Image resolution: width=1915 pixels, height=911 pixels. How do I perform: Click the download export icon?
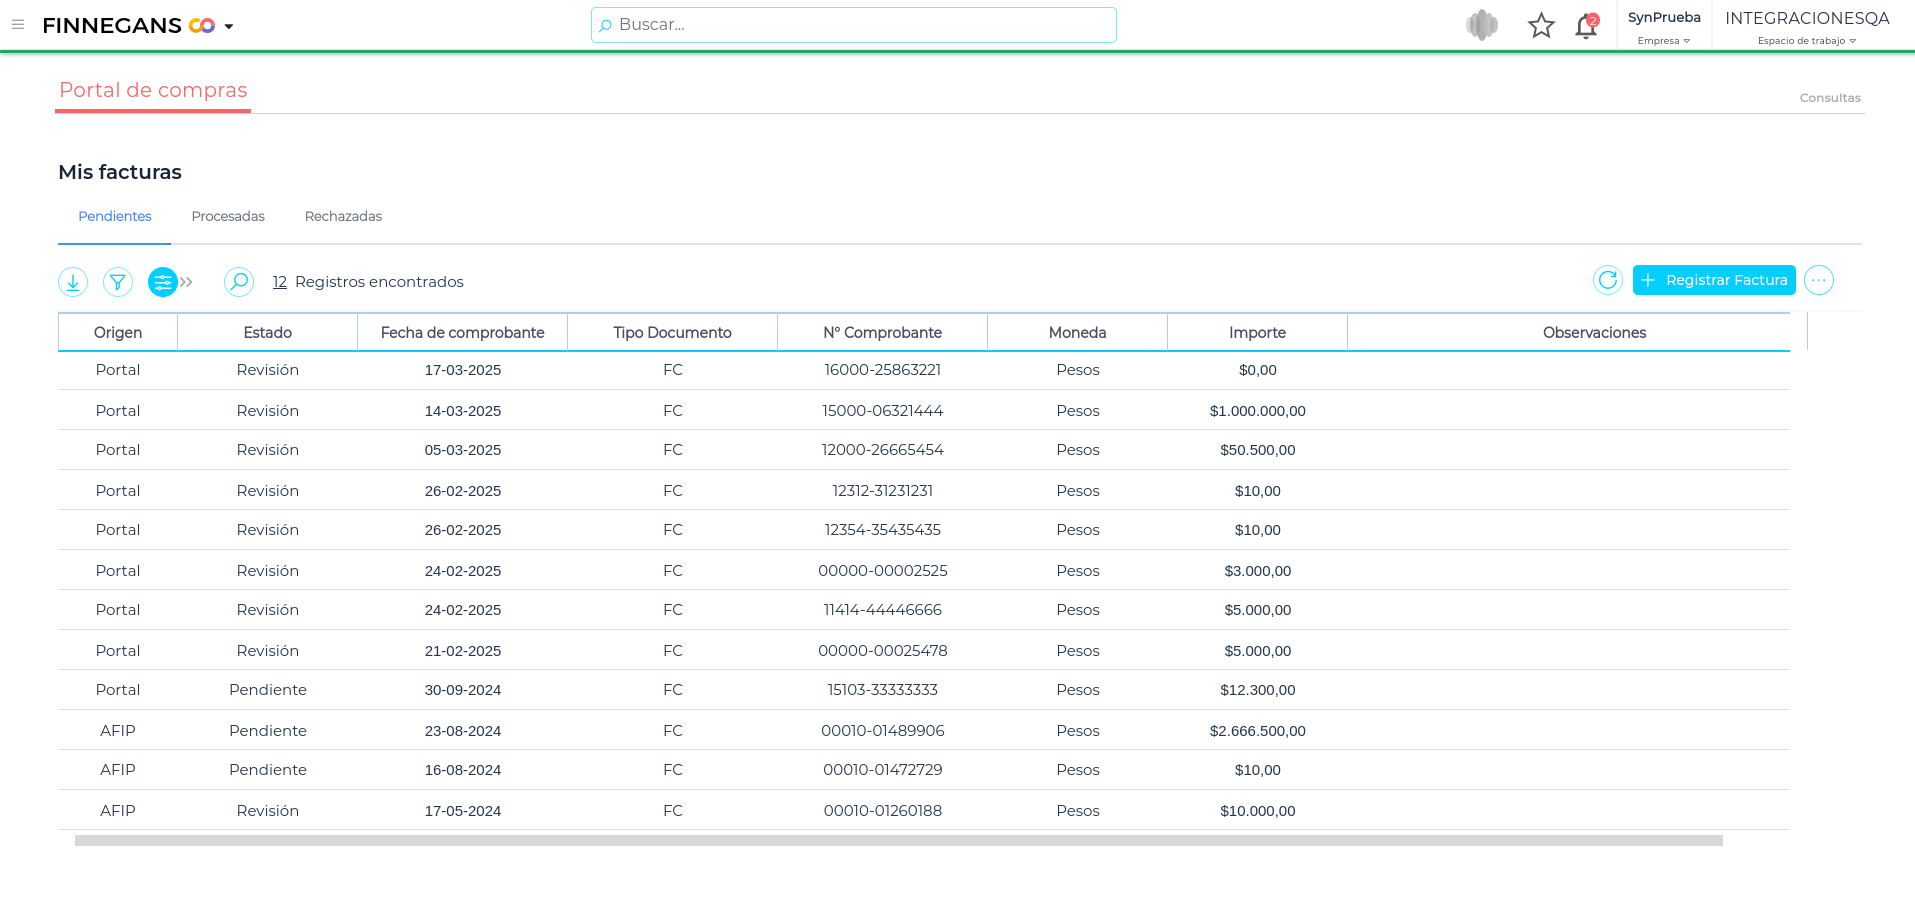73,282
